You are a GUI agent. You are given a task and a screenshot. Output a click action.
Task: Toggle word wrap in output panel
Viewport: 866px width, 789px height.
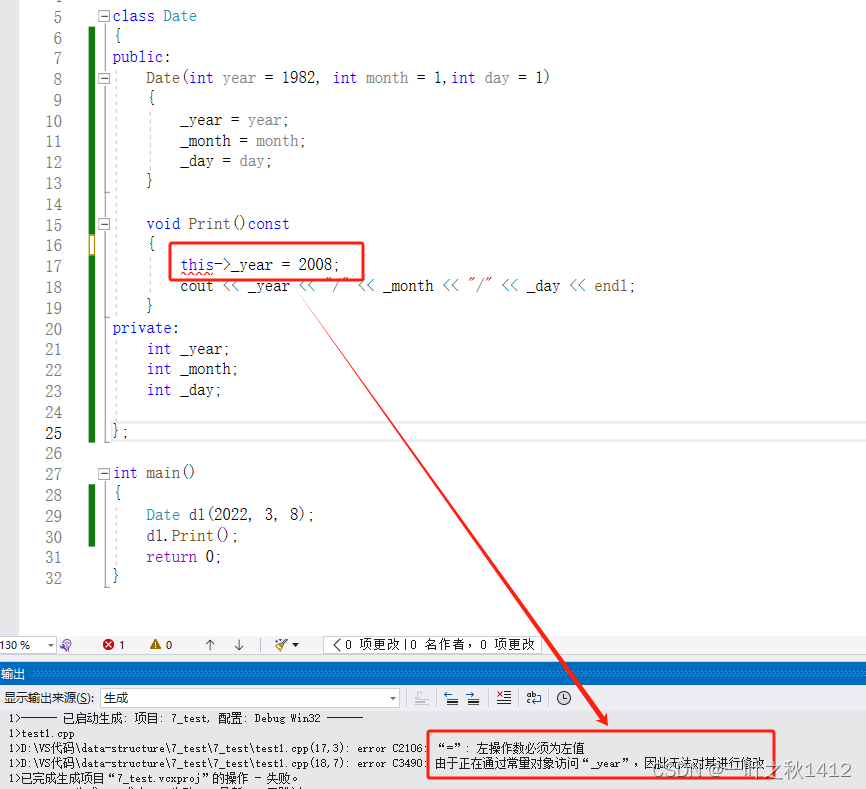(x=534, y=698)
